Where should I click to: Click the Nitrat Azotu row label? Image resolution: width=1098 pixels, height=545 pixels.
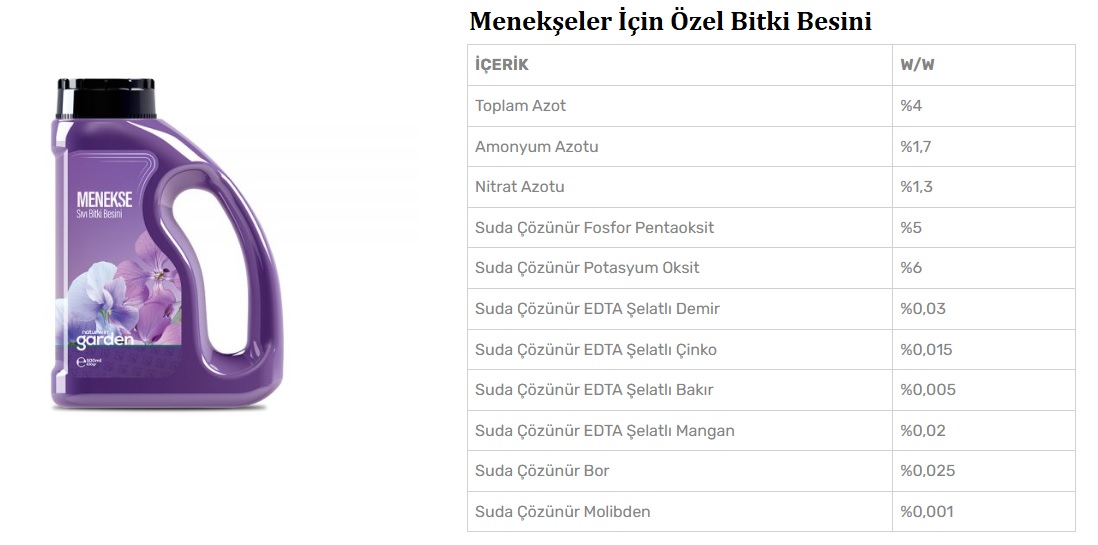click(x=520, y=187)
